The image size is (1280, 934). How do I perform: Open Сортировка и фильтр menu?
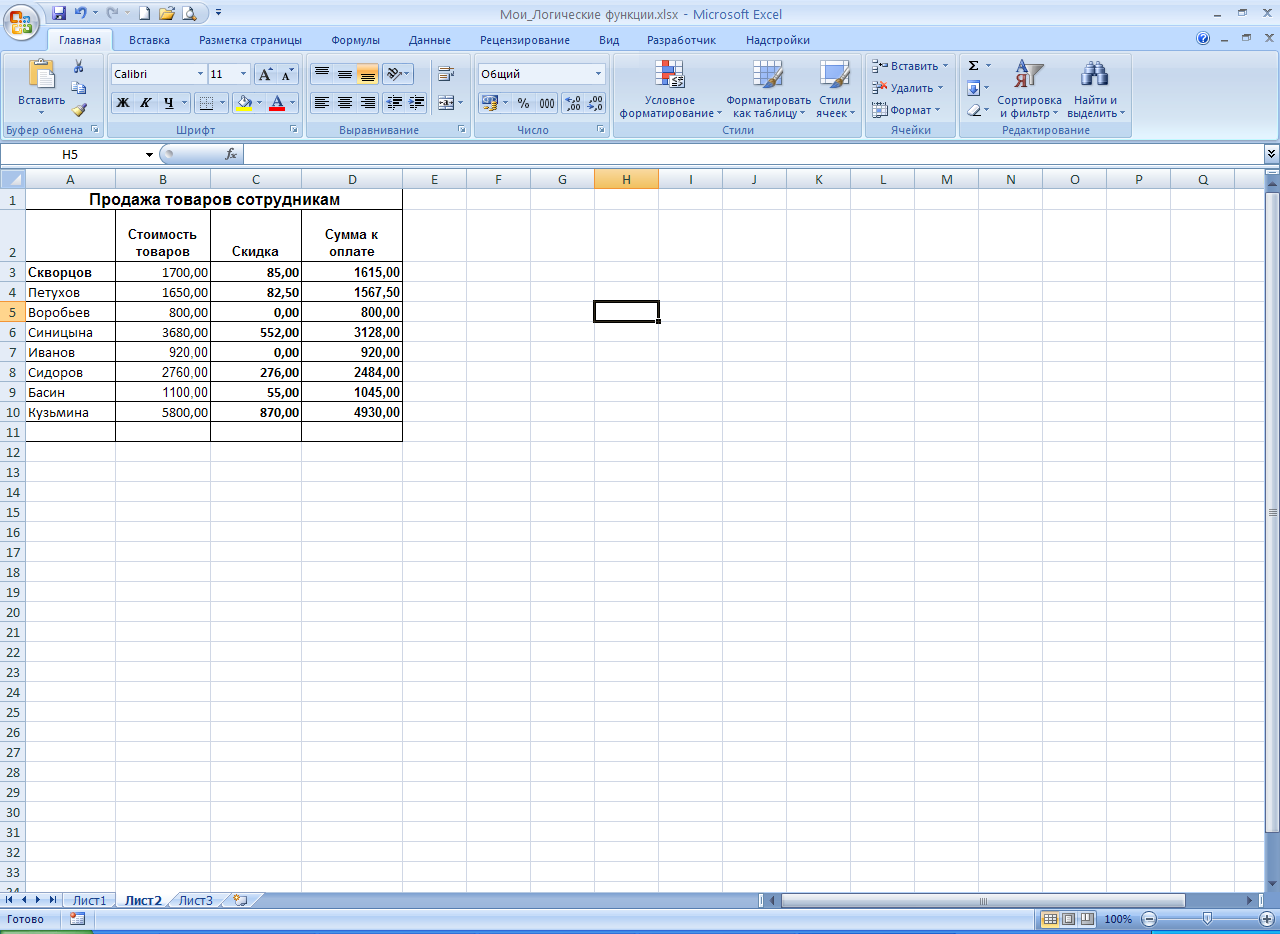1029,89
